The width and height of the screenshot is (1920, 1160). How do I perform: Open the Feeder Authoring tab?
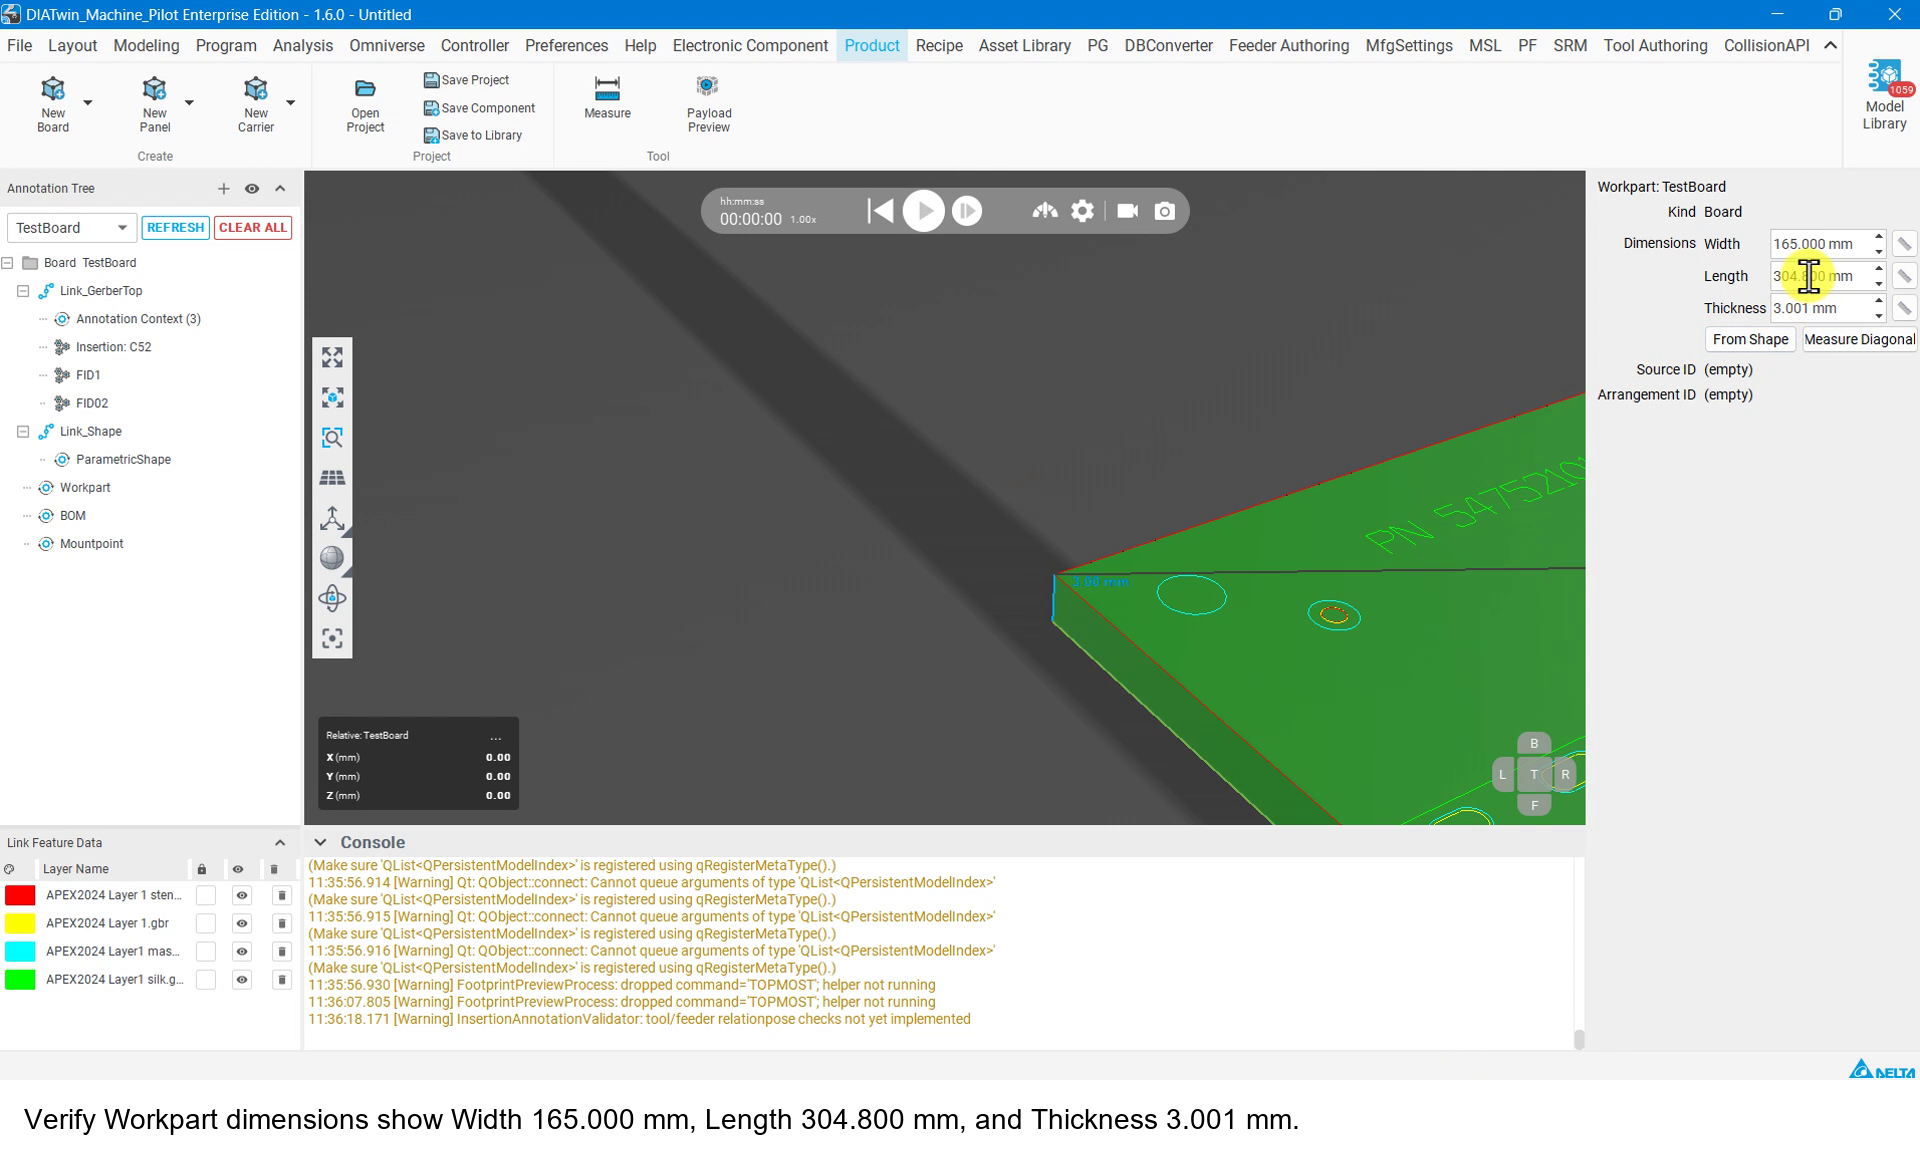pos(1289,46)
